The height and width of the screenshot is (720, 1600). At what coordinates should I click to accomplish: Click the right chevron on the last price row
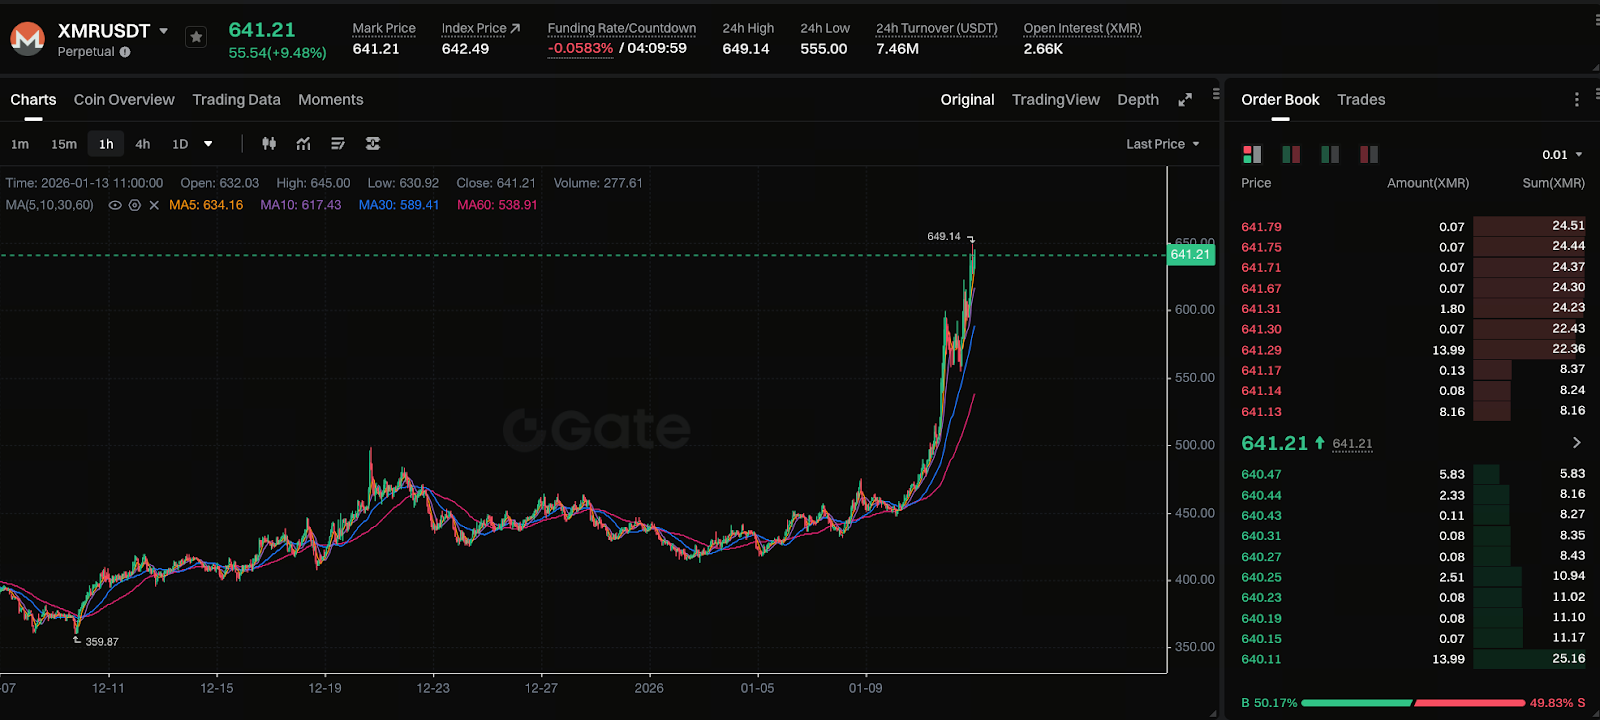(1577, 442)
